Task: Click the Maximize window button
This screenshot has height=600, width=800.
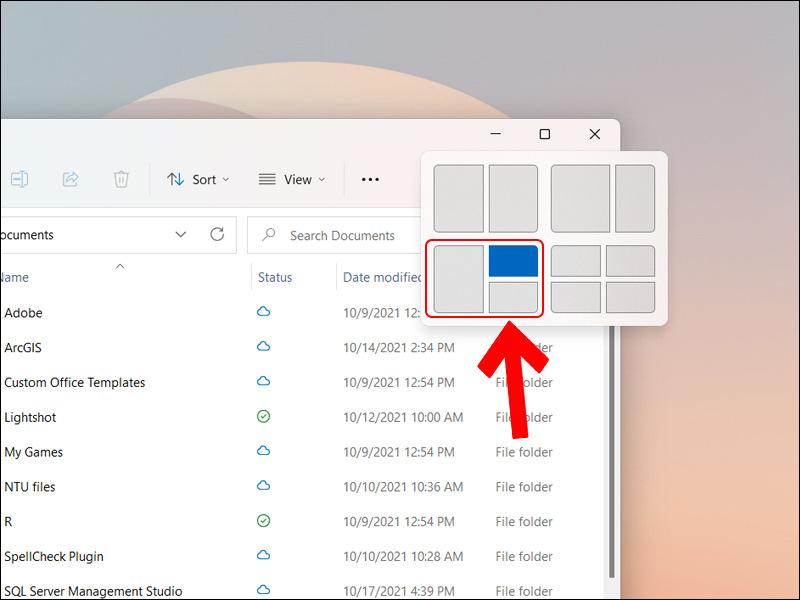Action: click(545, 134)
